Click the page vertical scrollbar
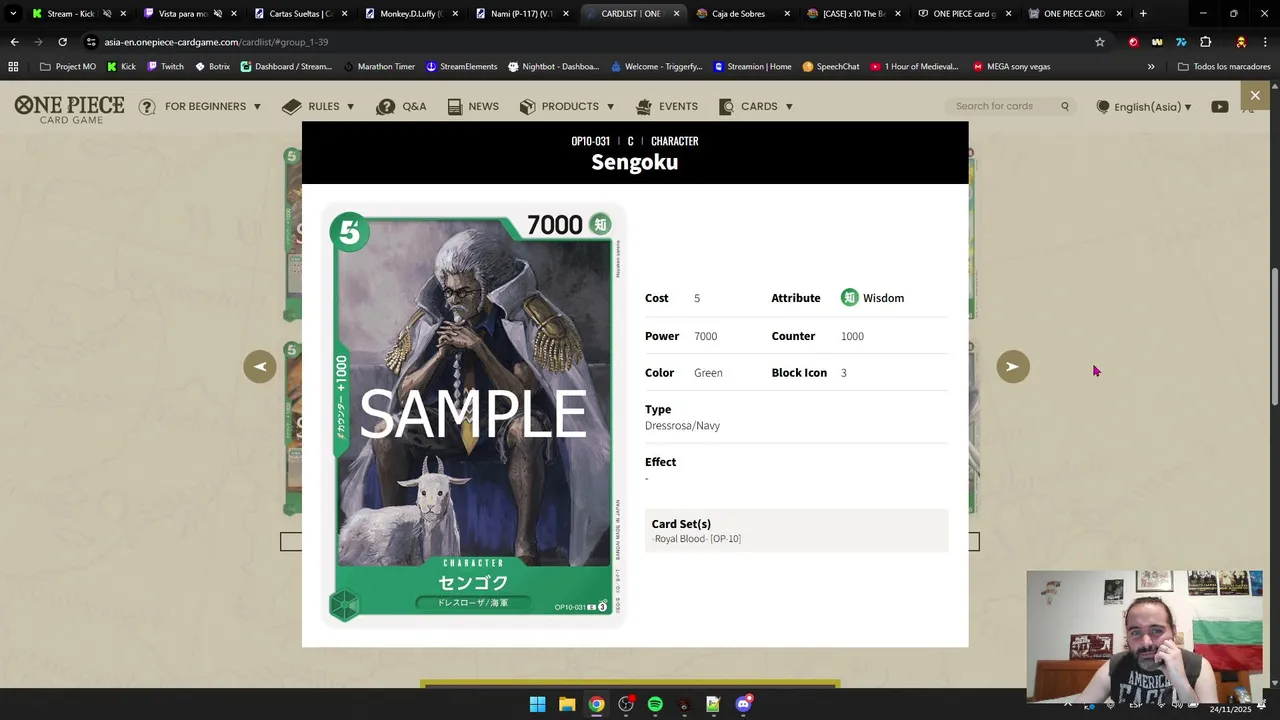This screenshot has width=1280, height=720. (x=1274, y=337)
